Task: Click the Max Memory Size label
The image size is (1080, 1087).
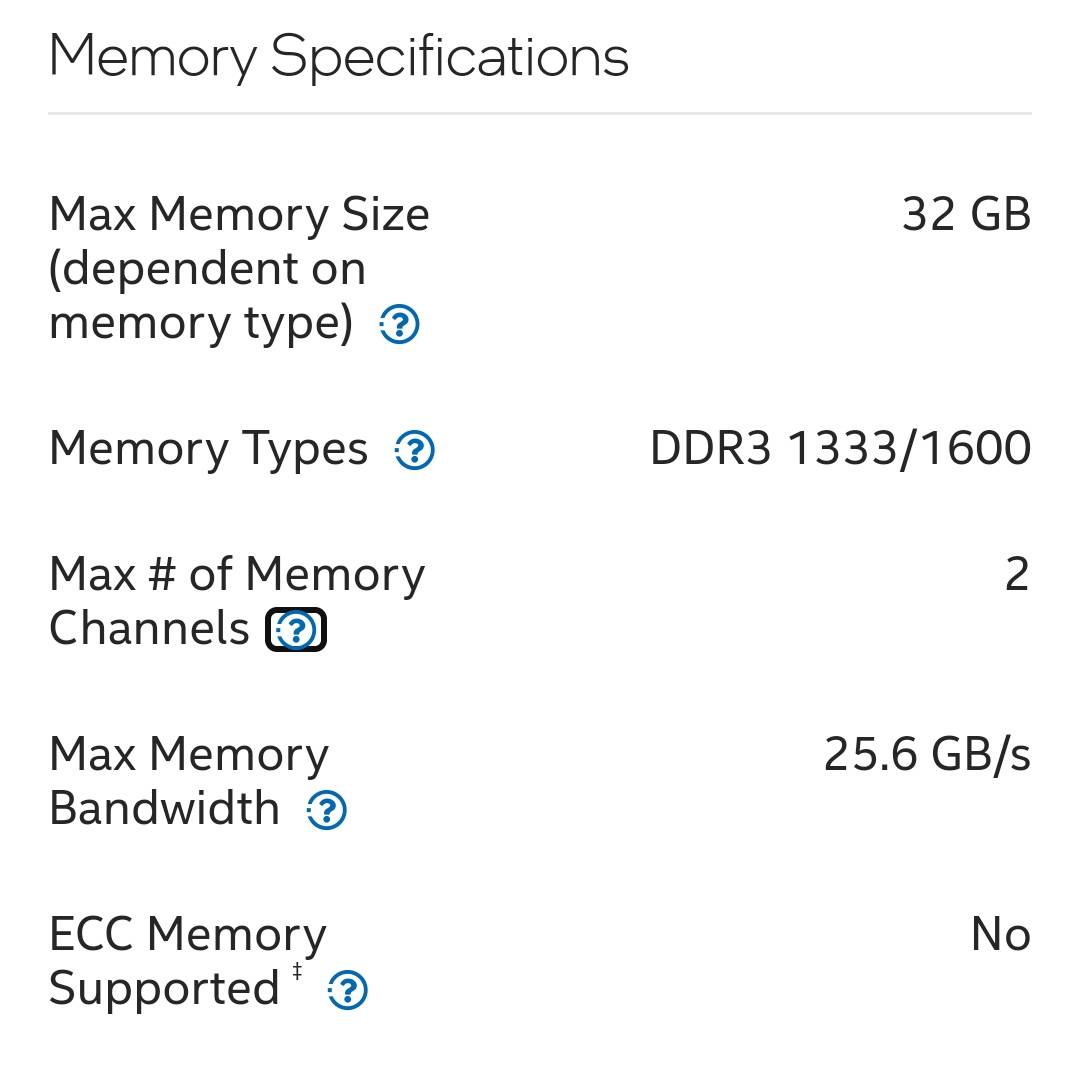Action: pyautogui.click(x=239, y=214)
